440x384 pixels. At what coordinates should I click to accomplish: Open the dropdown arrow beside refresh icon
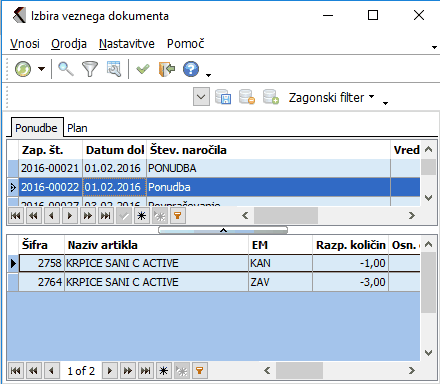pyautogui.click(x=41, y=69)
